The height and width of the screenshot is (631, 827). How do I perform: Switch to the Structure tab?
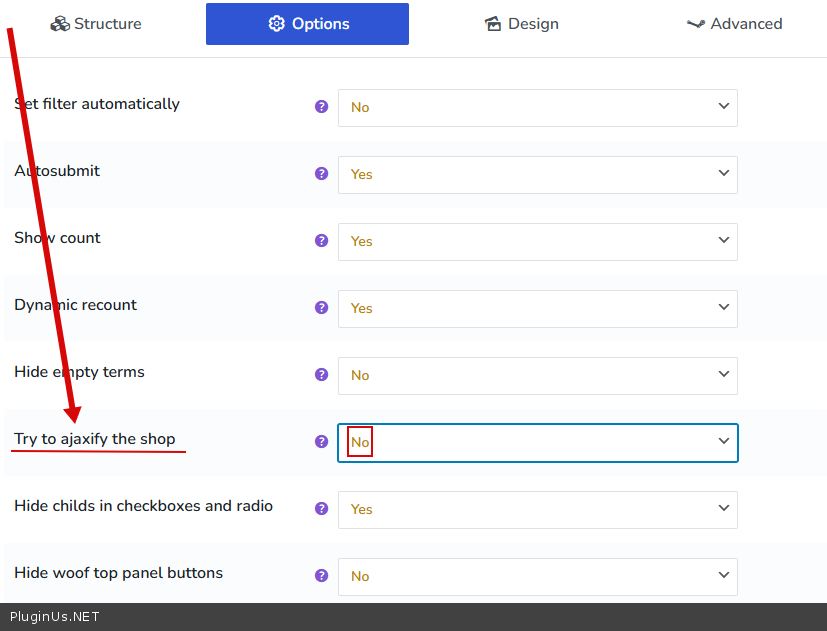click(x=96, y=24)
